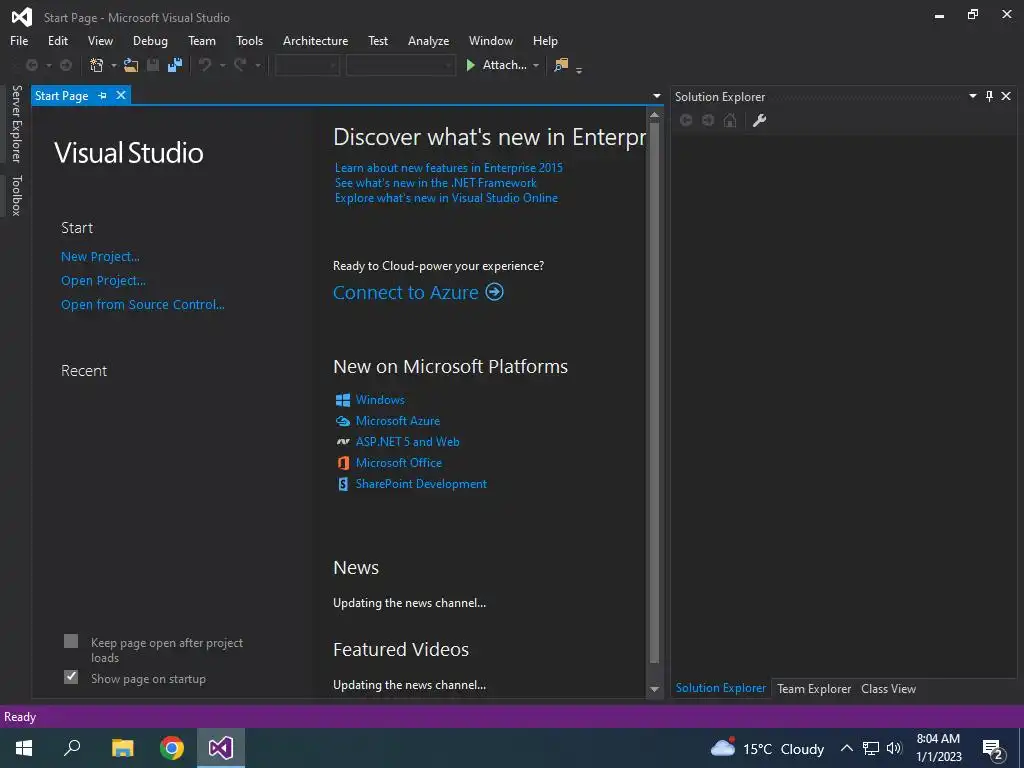Click the ASP.NET icon in platforms list
This screenshot has width=1024, height=768.
[x=343, y=442]
